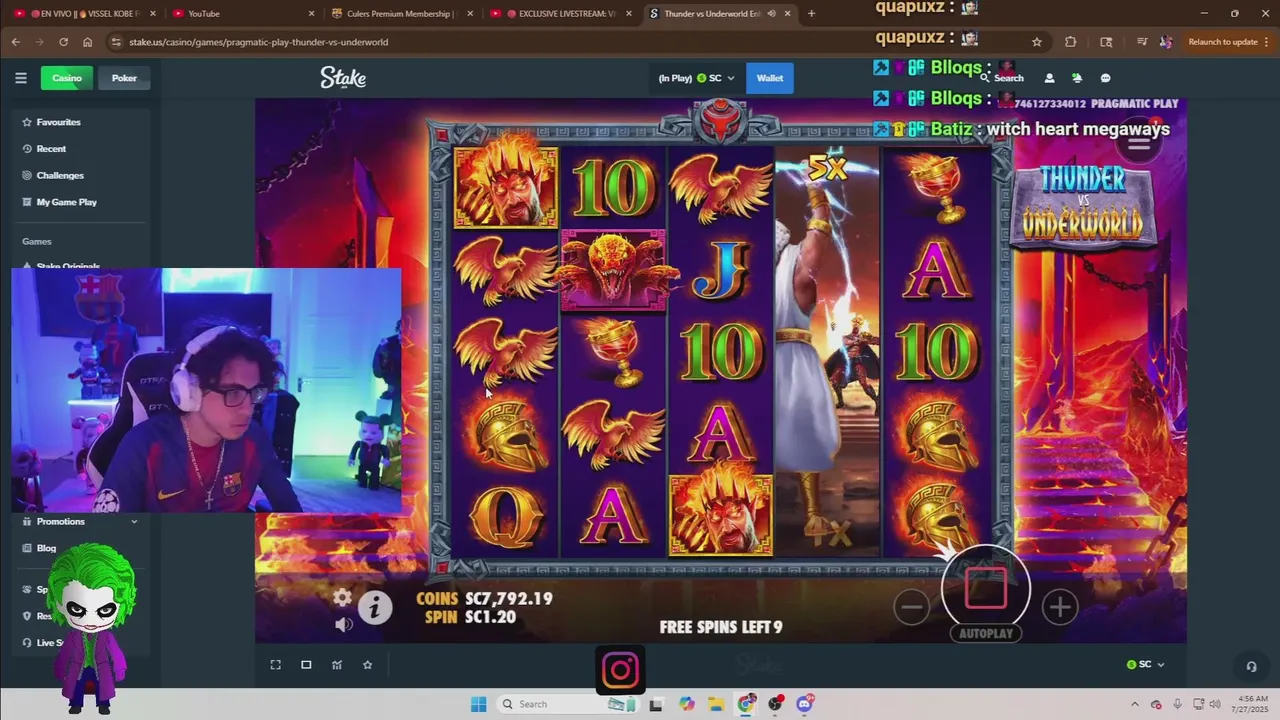
Task: Open the game info 'i' button
Action: 375,607
